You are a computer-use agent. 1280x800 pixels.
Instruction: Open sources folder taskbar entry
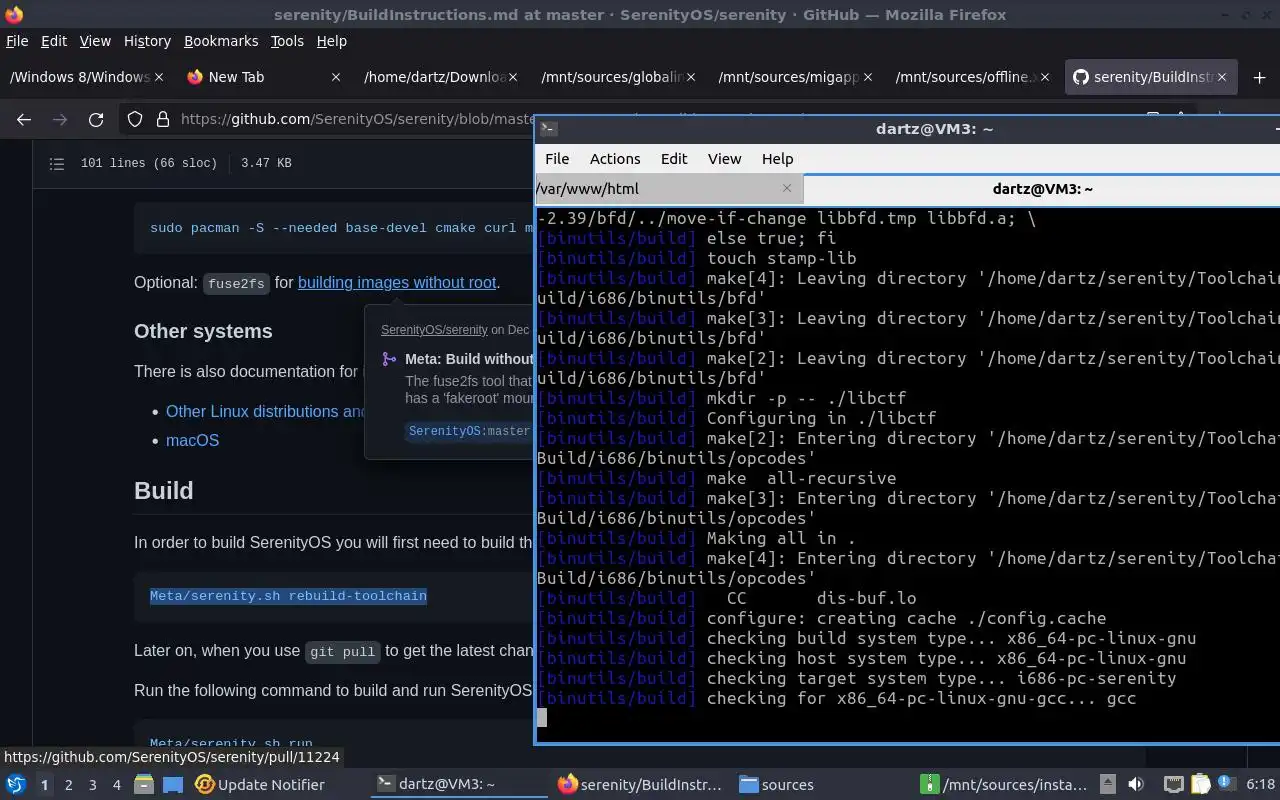tap(777, 785)
